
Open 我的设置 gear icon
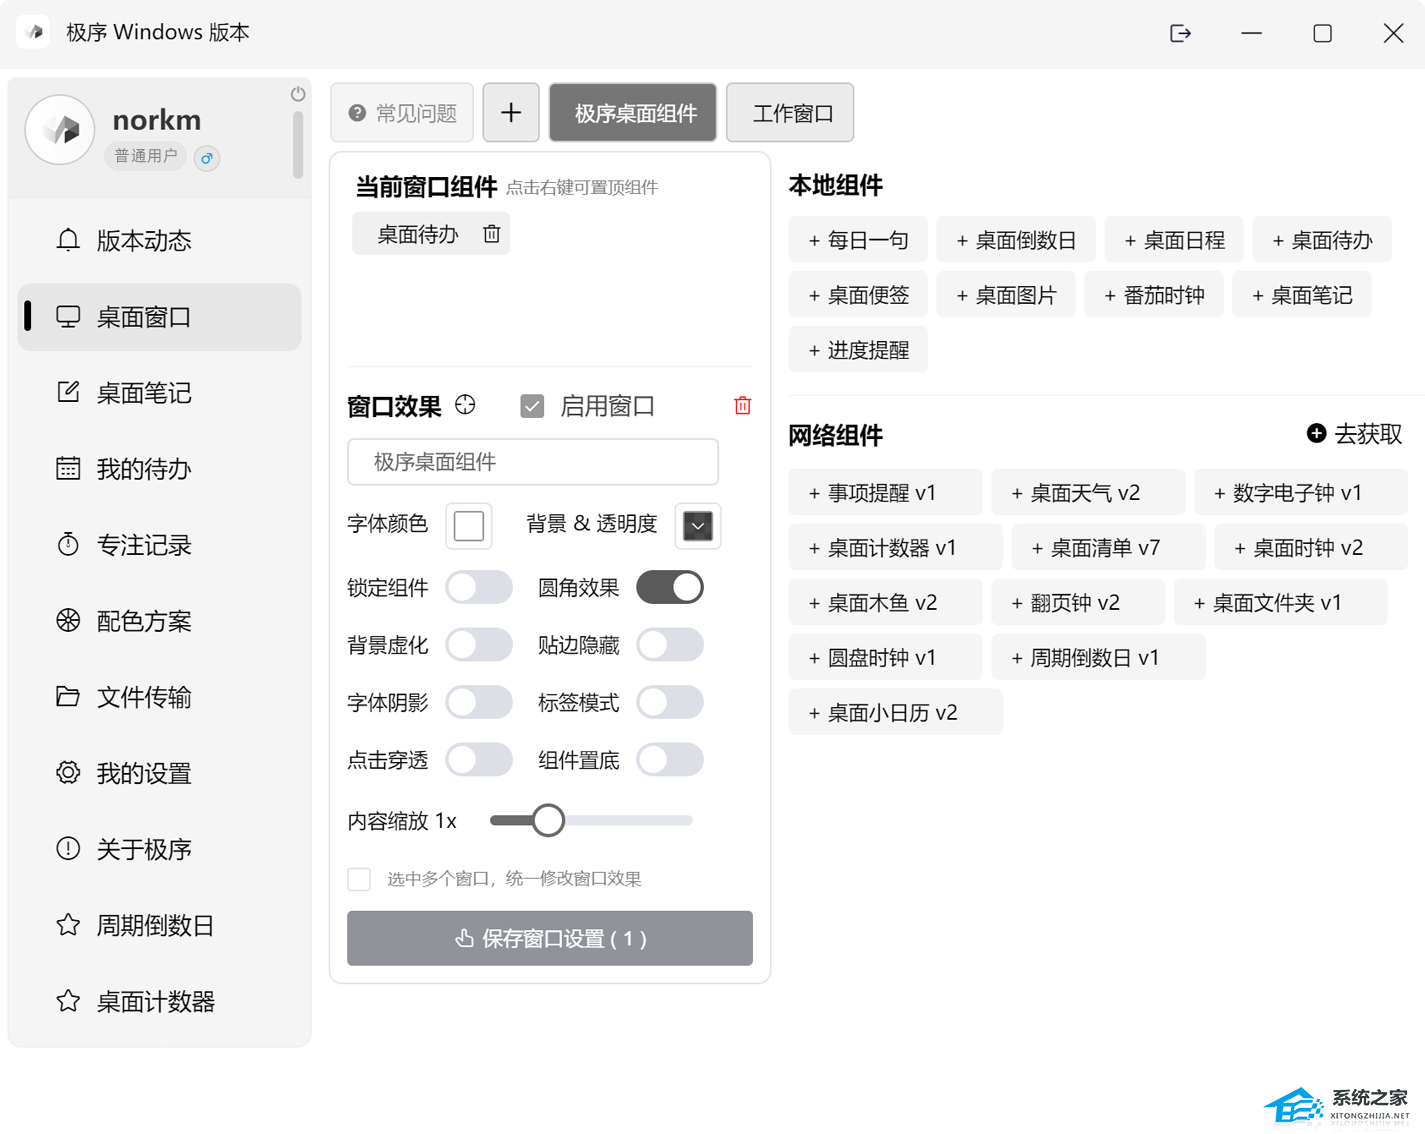(x=68, y=772)
